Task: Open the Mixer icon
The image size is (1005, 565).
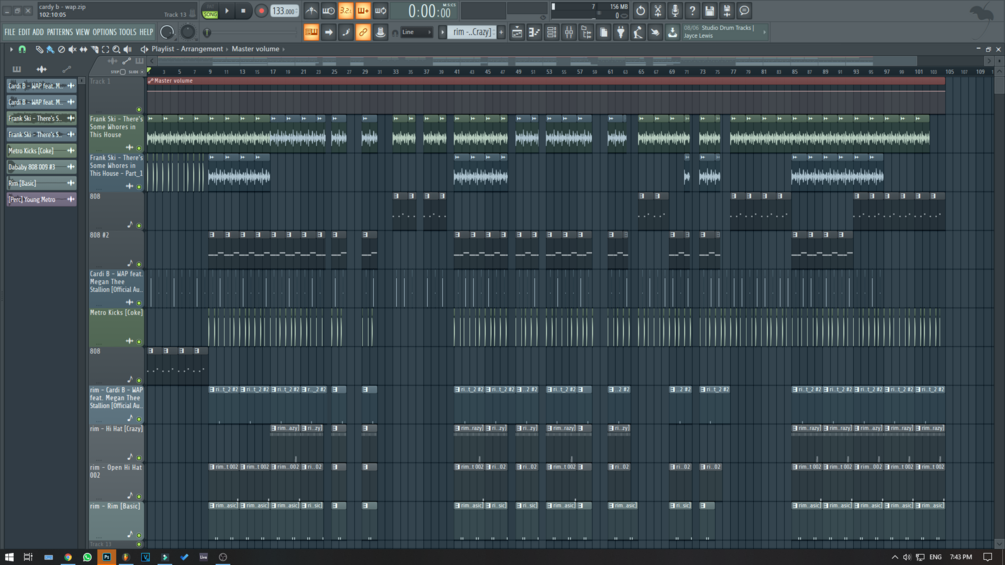Action: pos(569,32)
